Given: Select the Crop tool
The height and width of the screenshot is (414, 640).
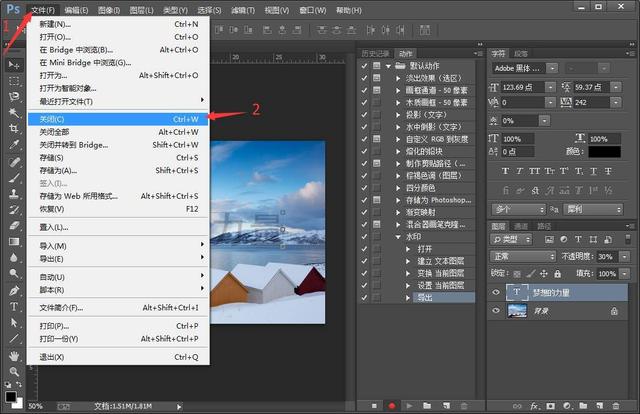Looking at the screenshot, I should tap(14, 129).
